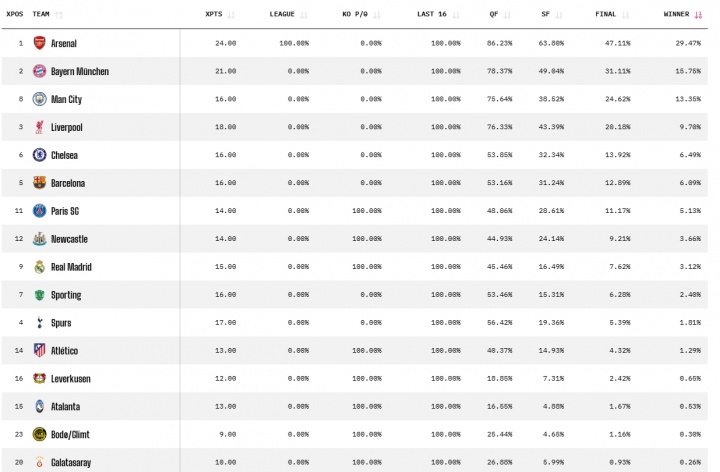Image resolution: width=720 pixels, height=472 pixels.
Task: Click the Liverpool club crest icon
Action: (x=39, y=128)
